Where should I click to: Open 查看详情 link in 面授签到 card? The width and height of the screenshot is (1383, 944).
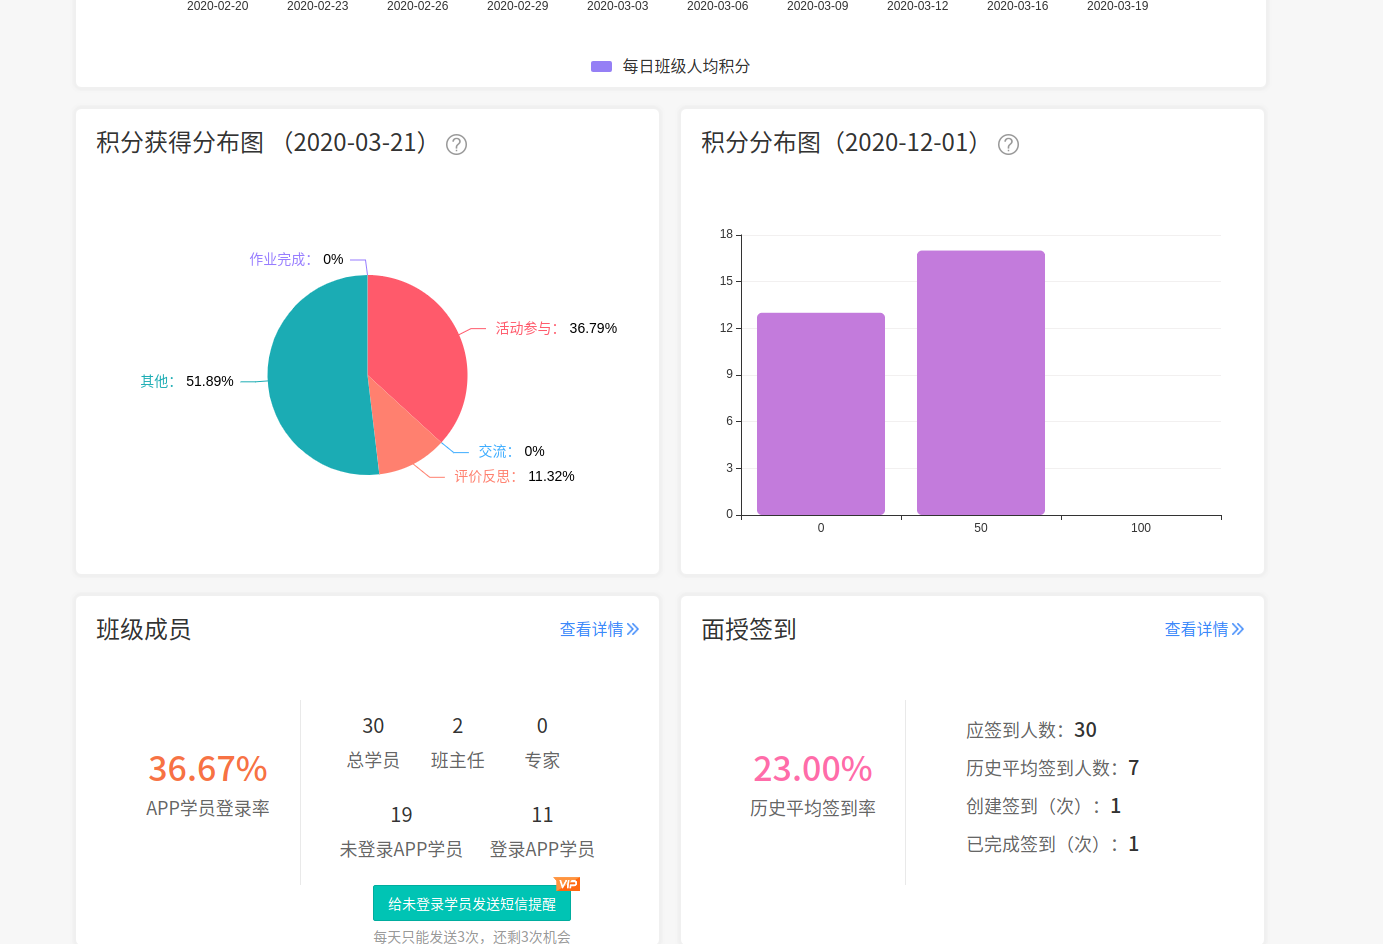pos(1204,629)
